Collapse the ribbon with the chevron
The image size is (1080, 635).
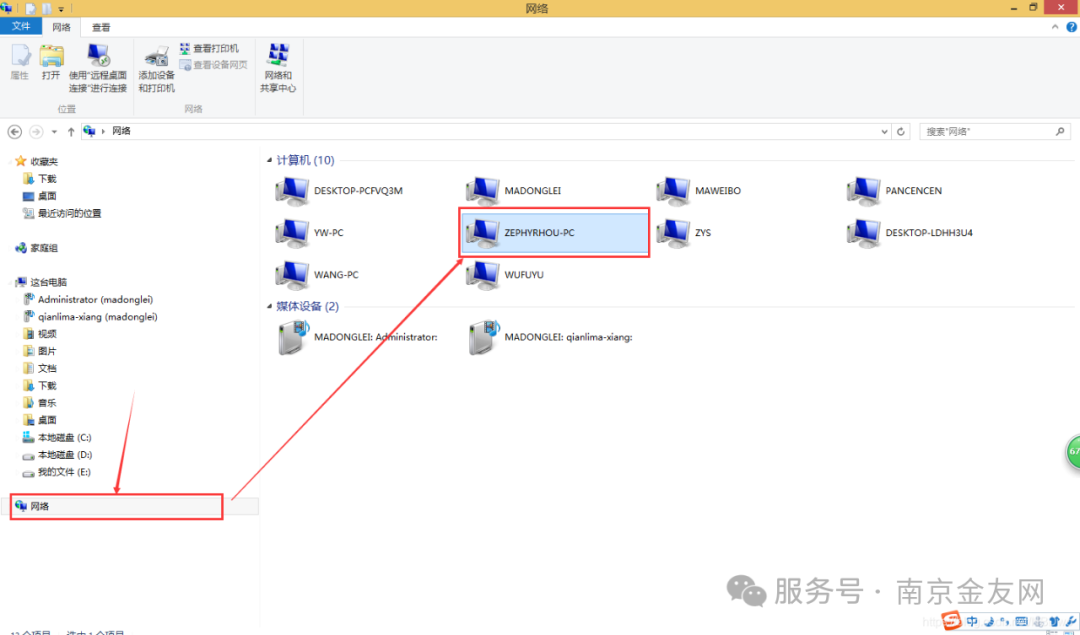pos(1055,27)
